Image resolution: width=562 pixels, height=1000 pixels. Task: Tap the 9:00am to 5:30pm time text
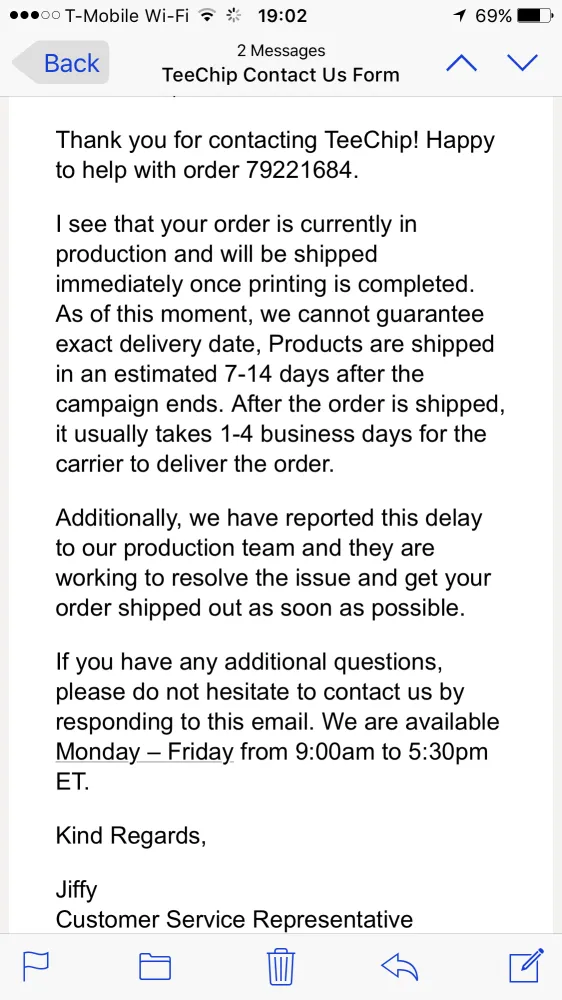click(392, 751)
